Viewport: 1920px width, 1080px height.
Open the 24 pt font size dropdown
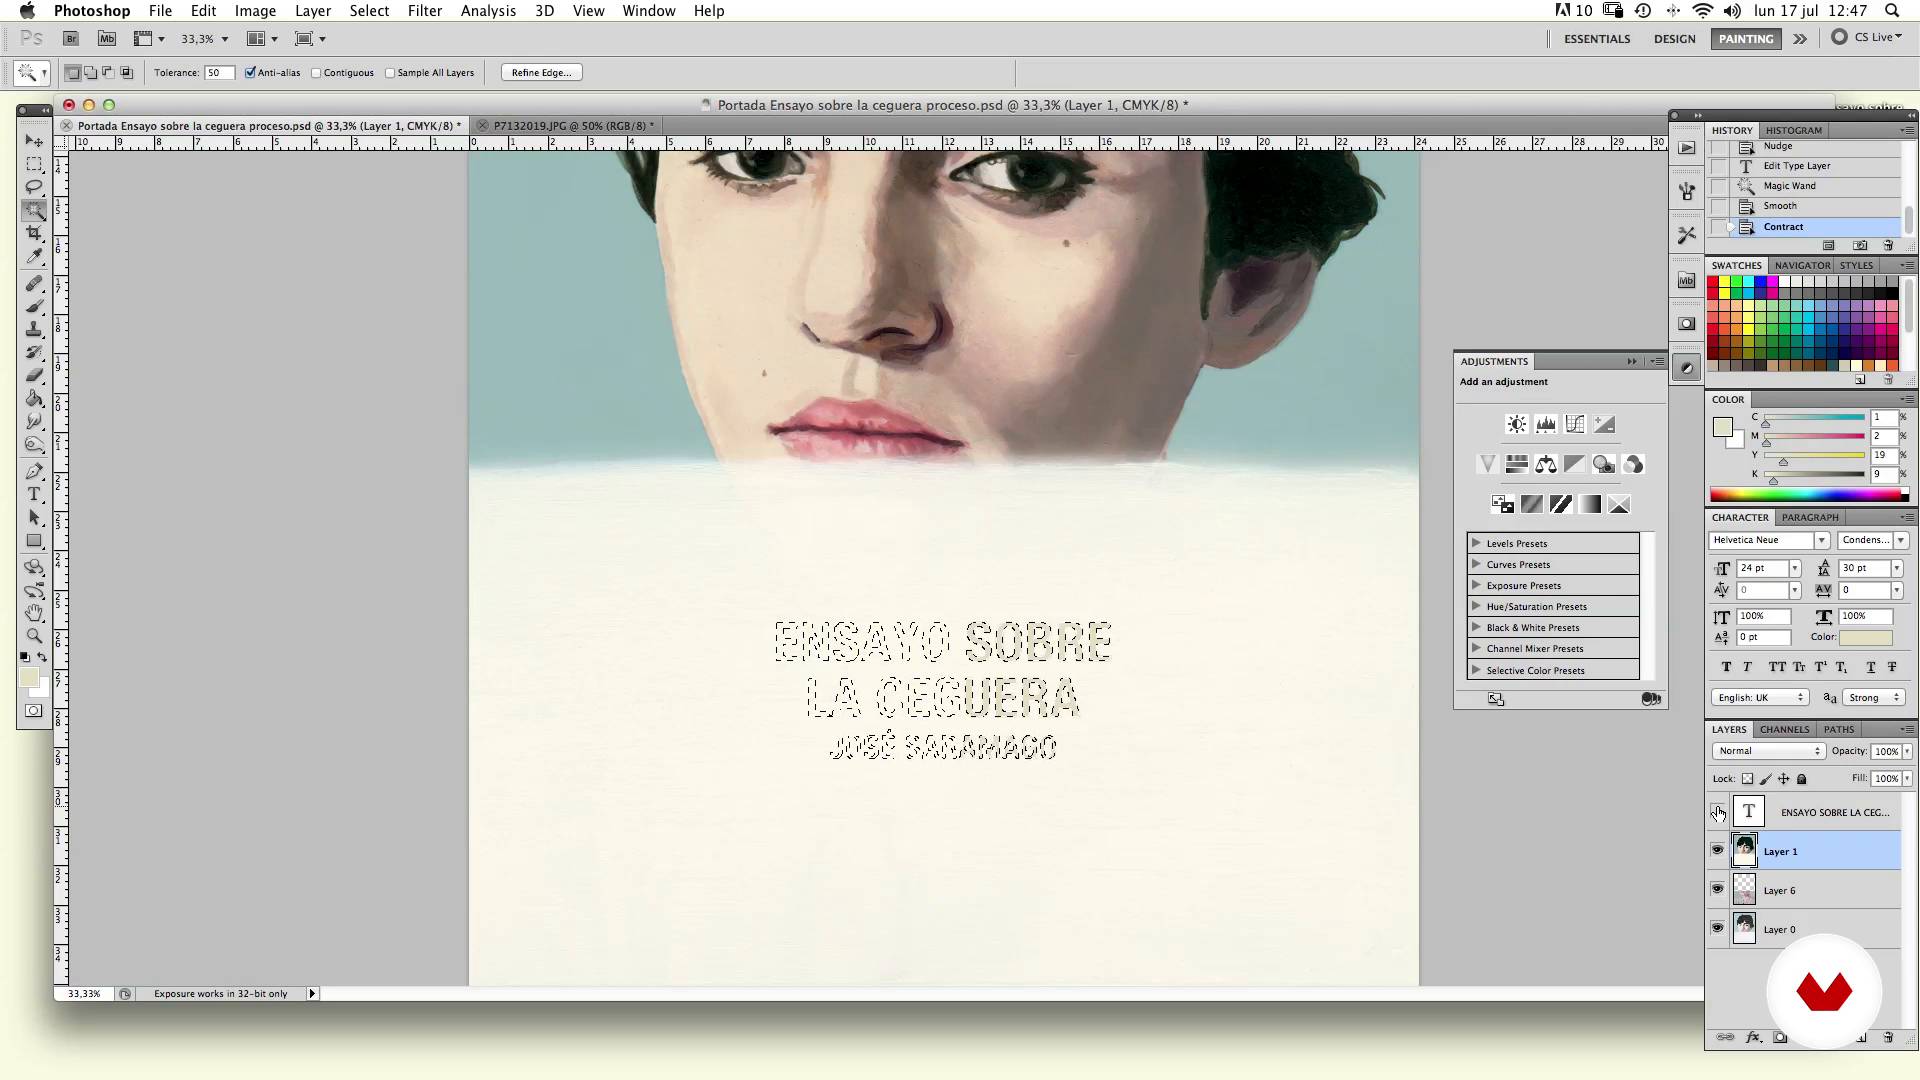point(1795,568)
